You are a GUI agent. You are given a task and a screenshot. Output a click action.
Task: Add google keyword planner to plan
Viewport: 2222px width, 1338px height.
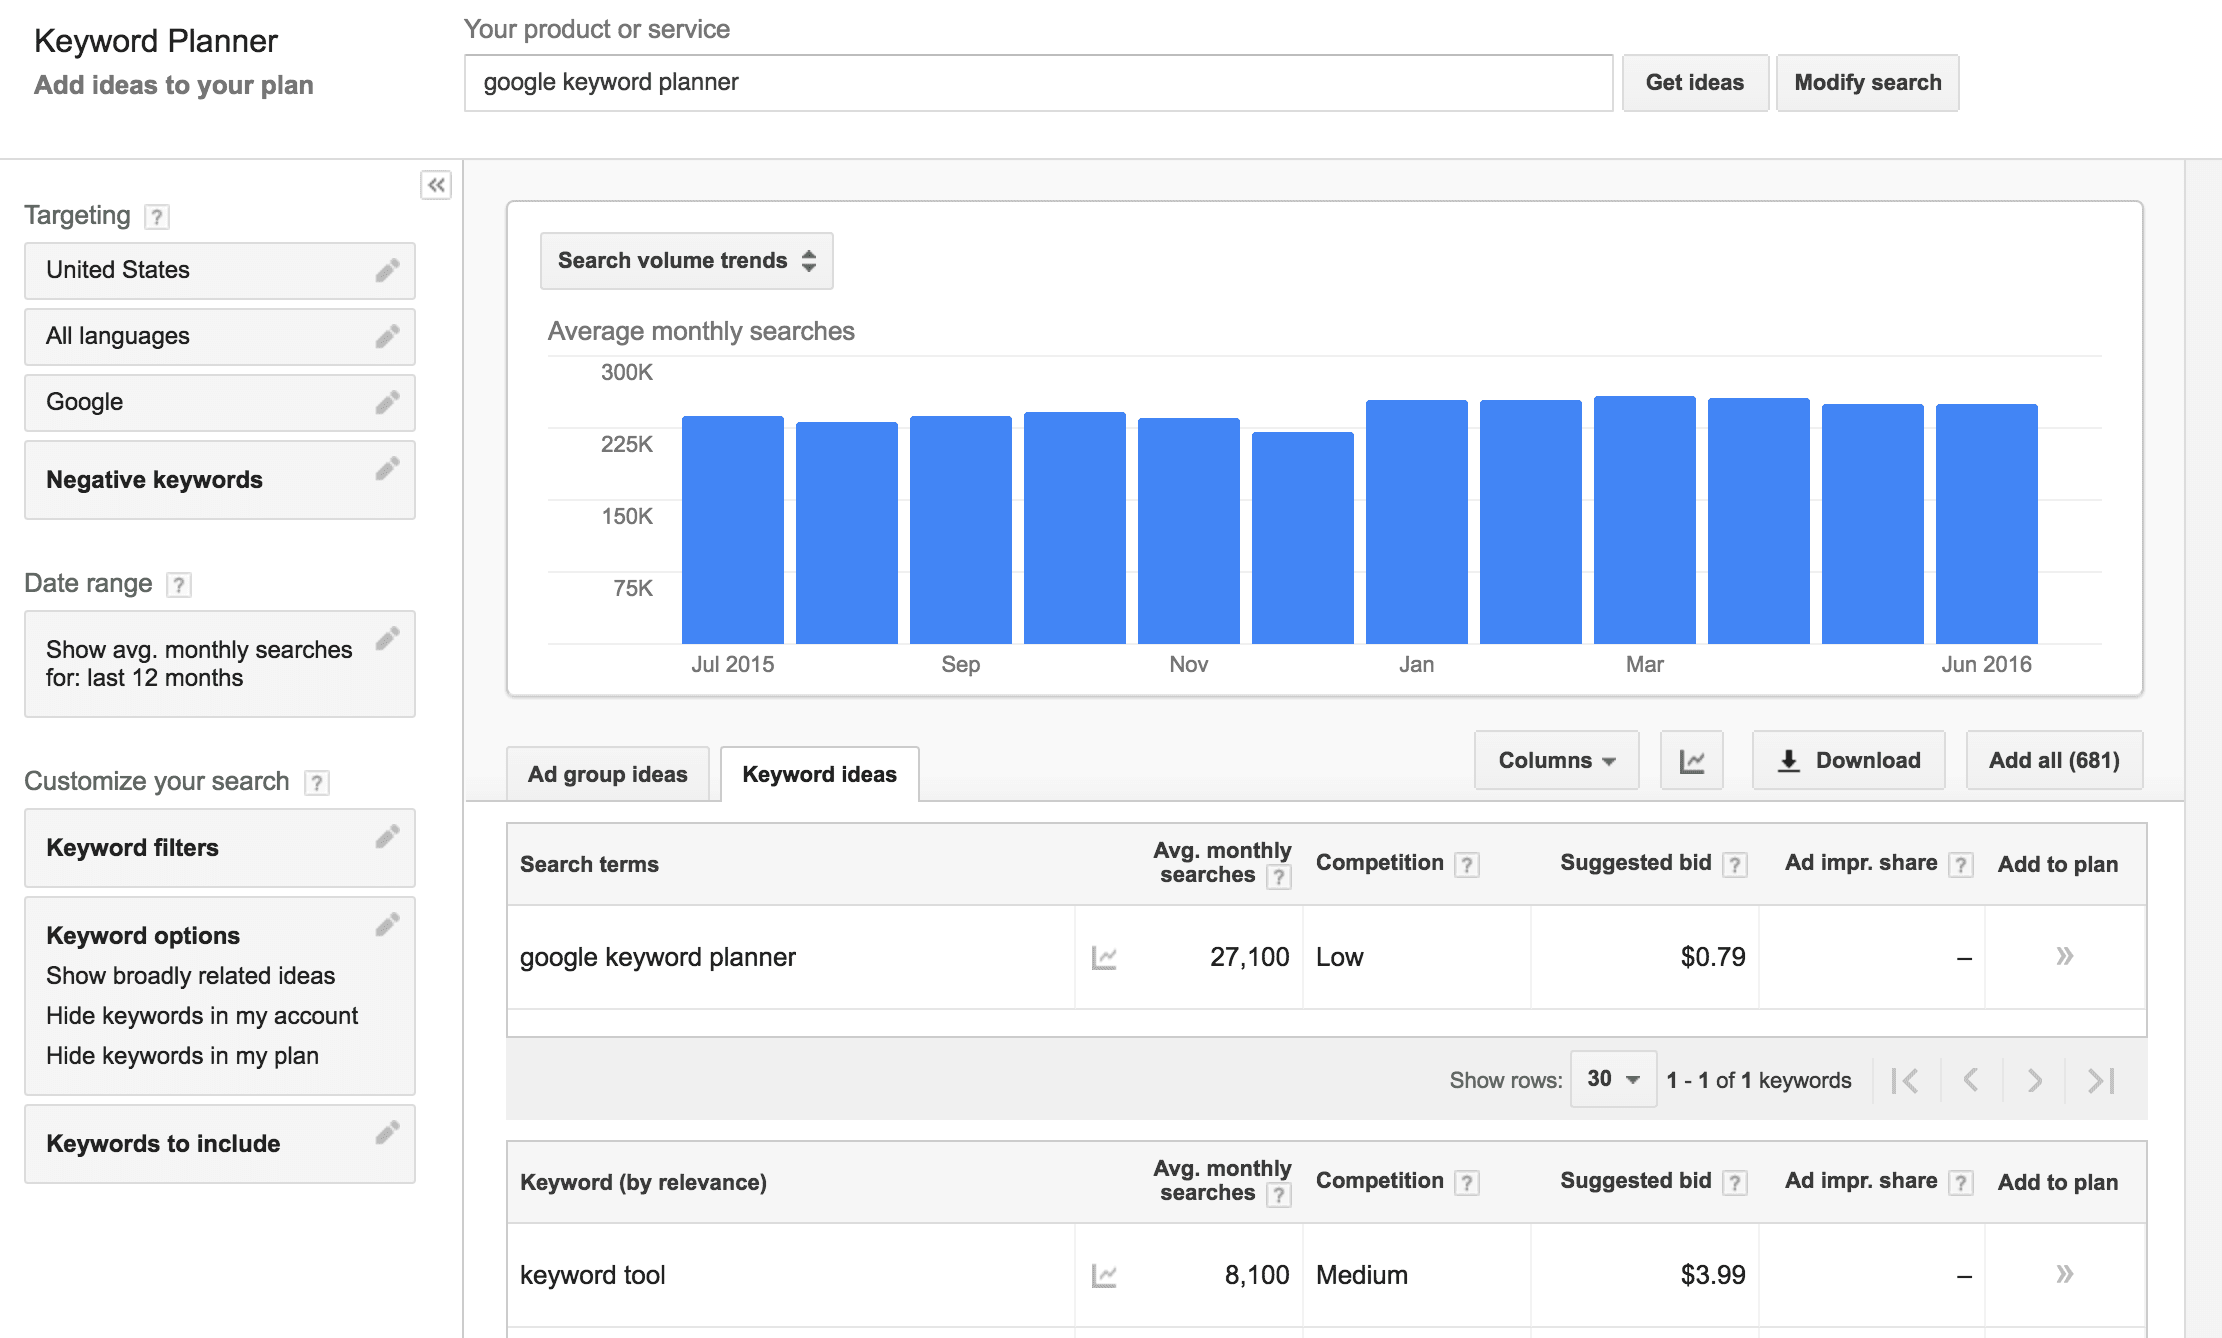tap(2064, 957)
